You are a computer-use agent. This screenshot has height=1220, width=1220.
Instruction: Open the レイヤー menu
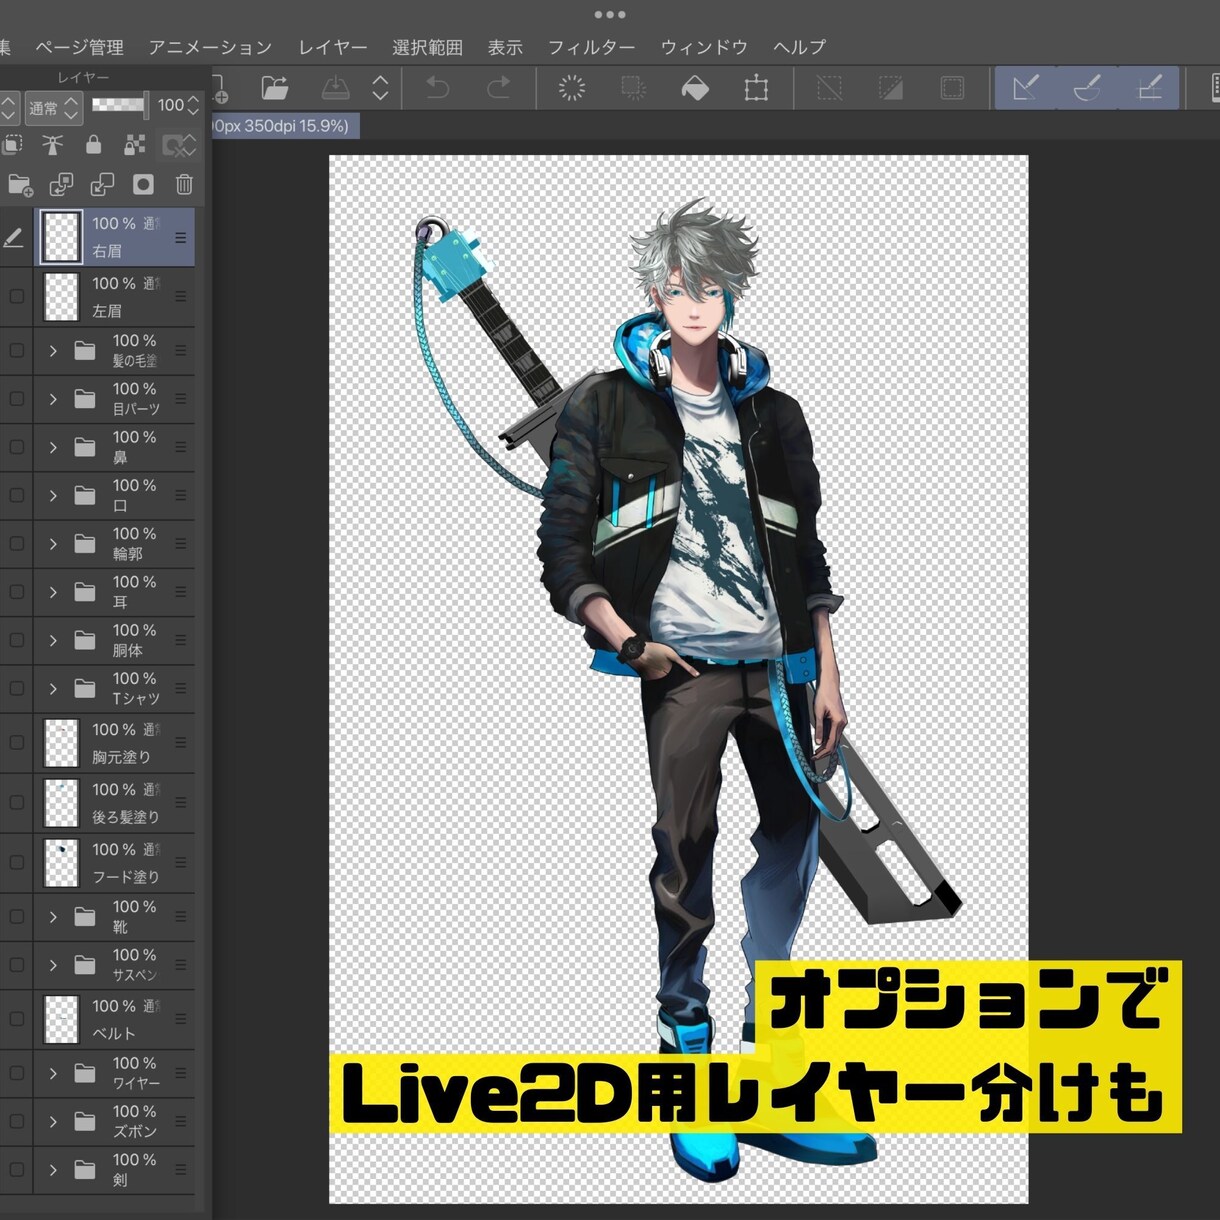333,47
